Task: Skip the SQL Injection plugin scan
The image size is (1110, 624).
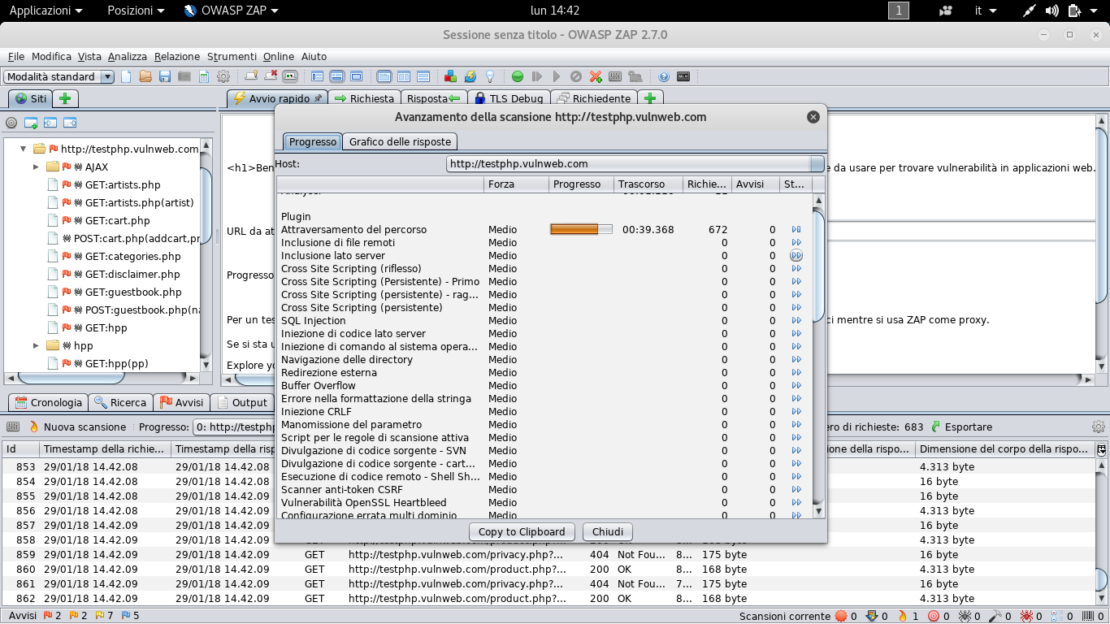Action: coord(796,321)
